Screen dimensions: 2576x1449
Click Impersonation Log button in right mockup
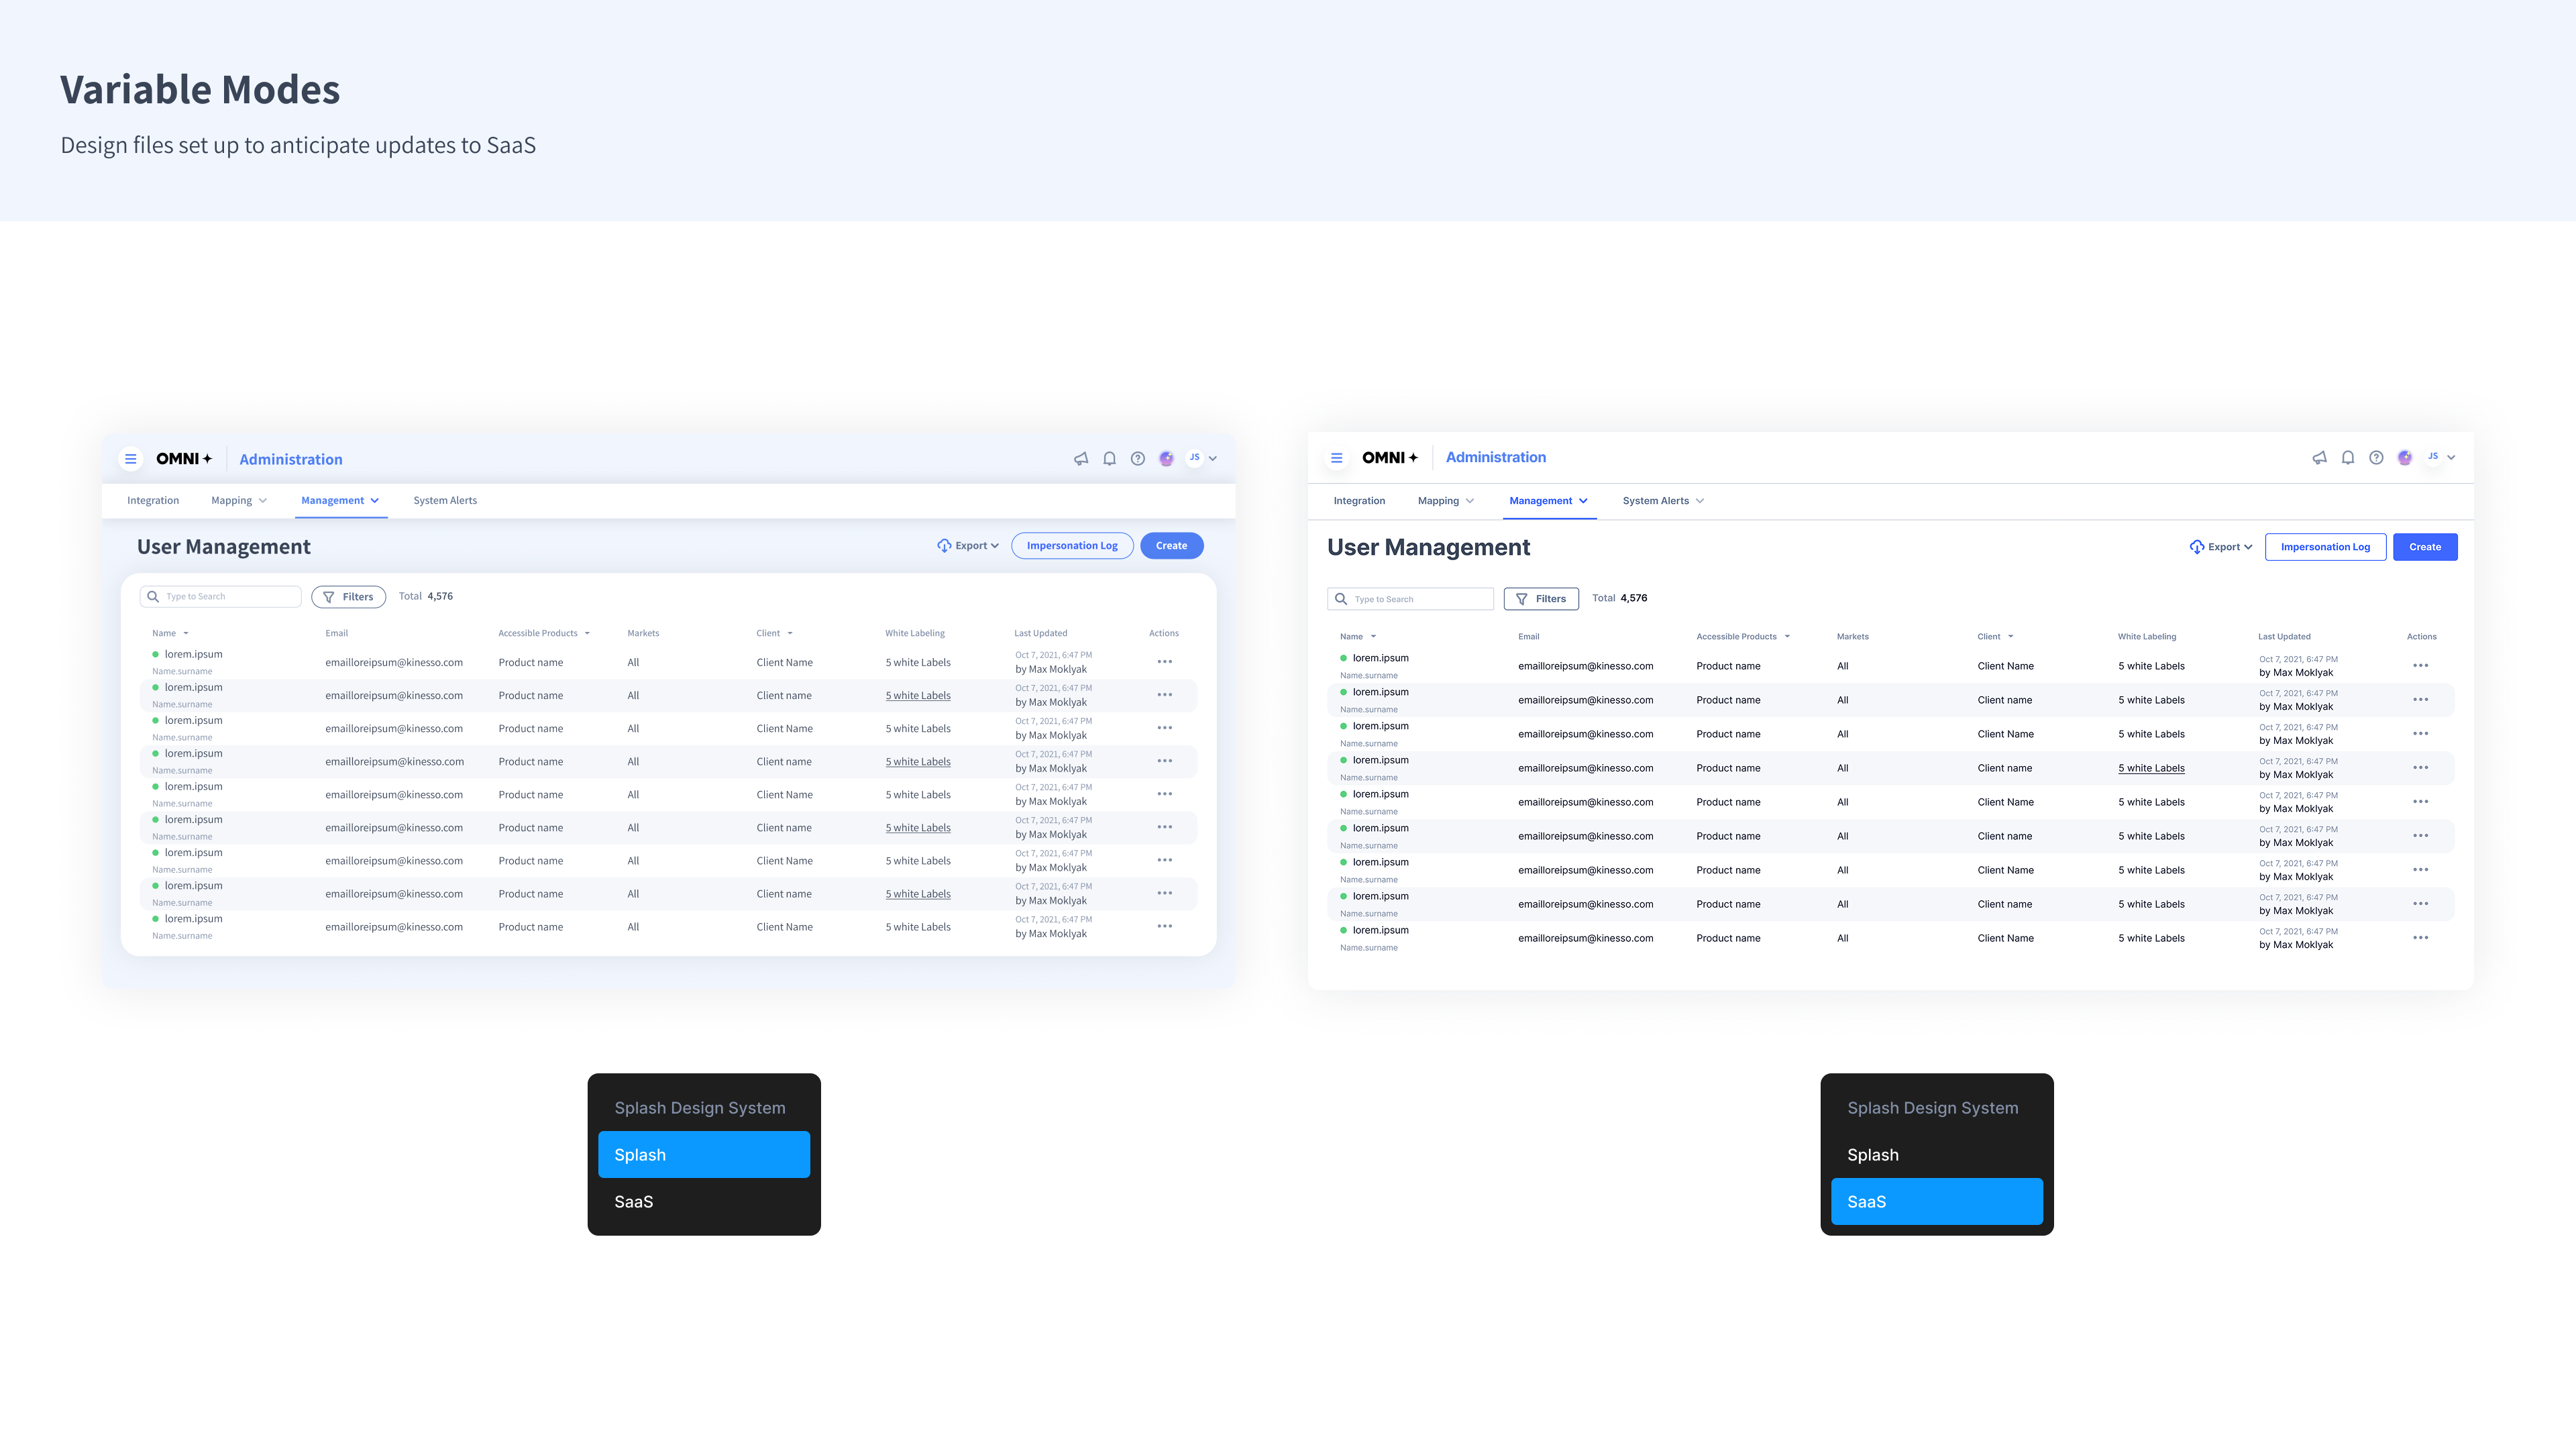(2325, 547)
